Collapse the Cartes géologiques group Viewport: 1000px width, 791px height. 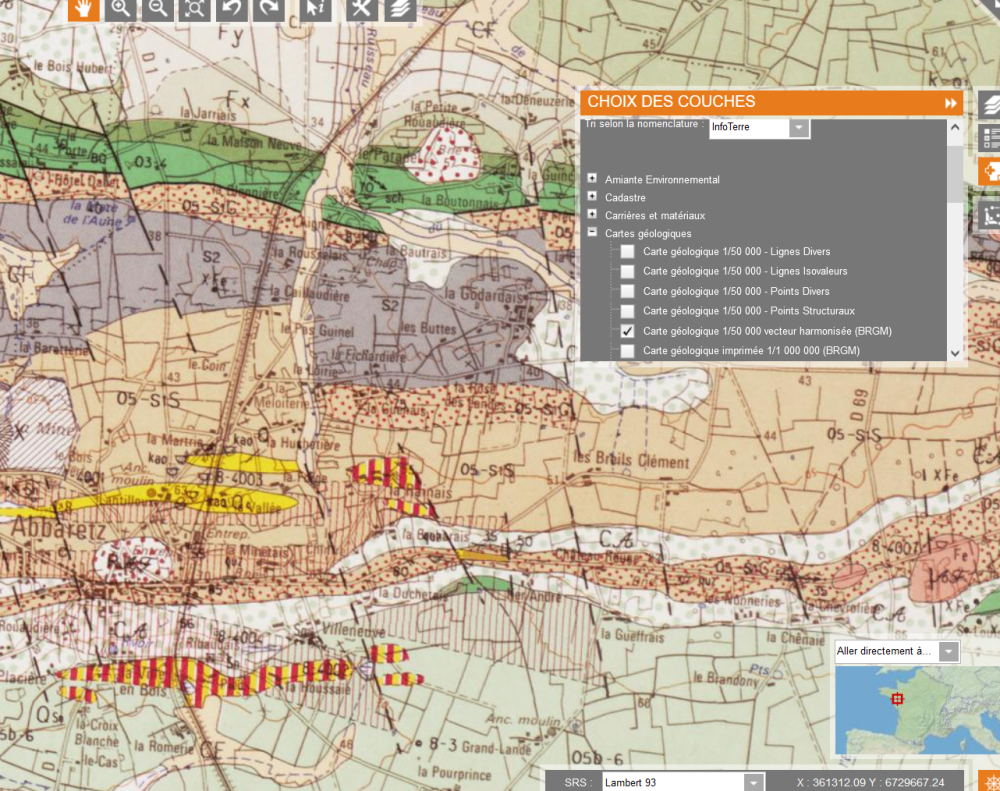[593, 232]
